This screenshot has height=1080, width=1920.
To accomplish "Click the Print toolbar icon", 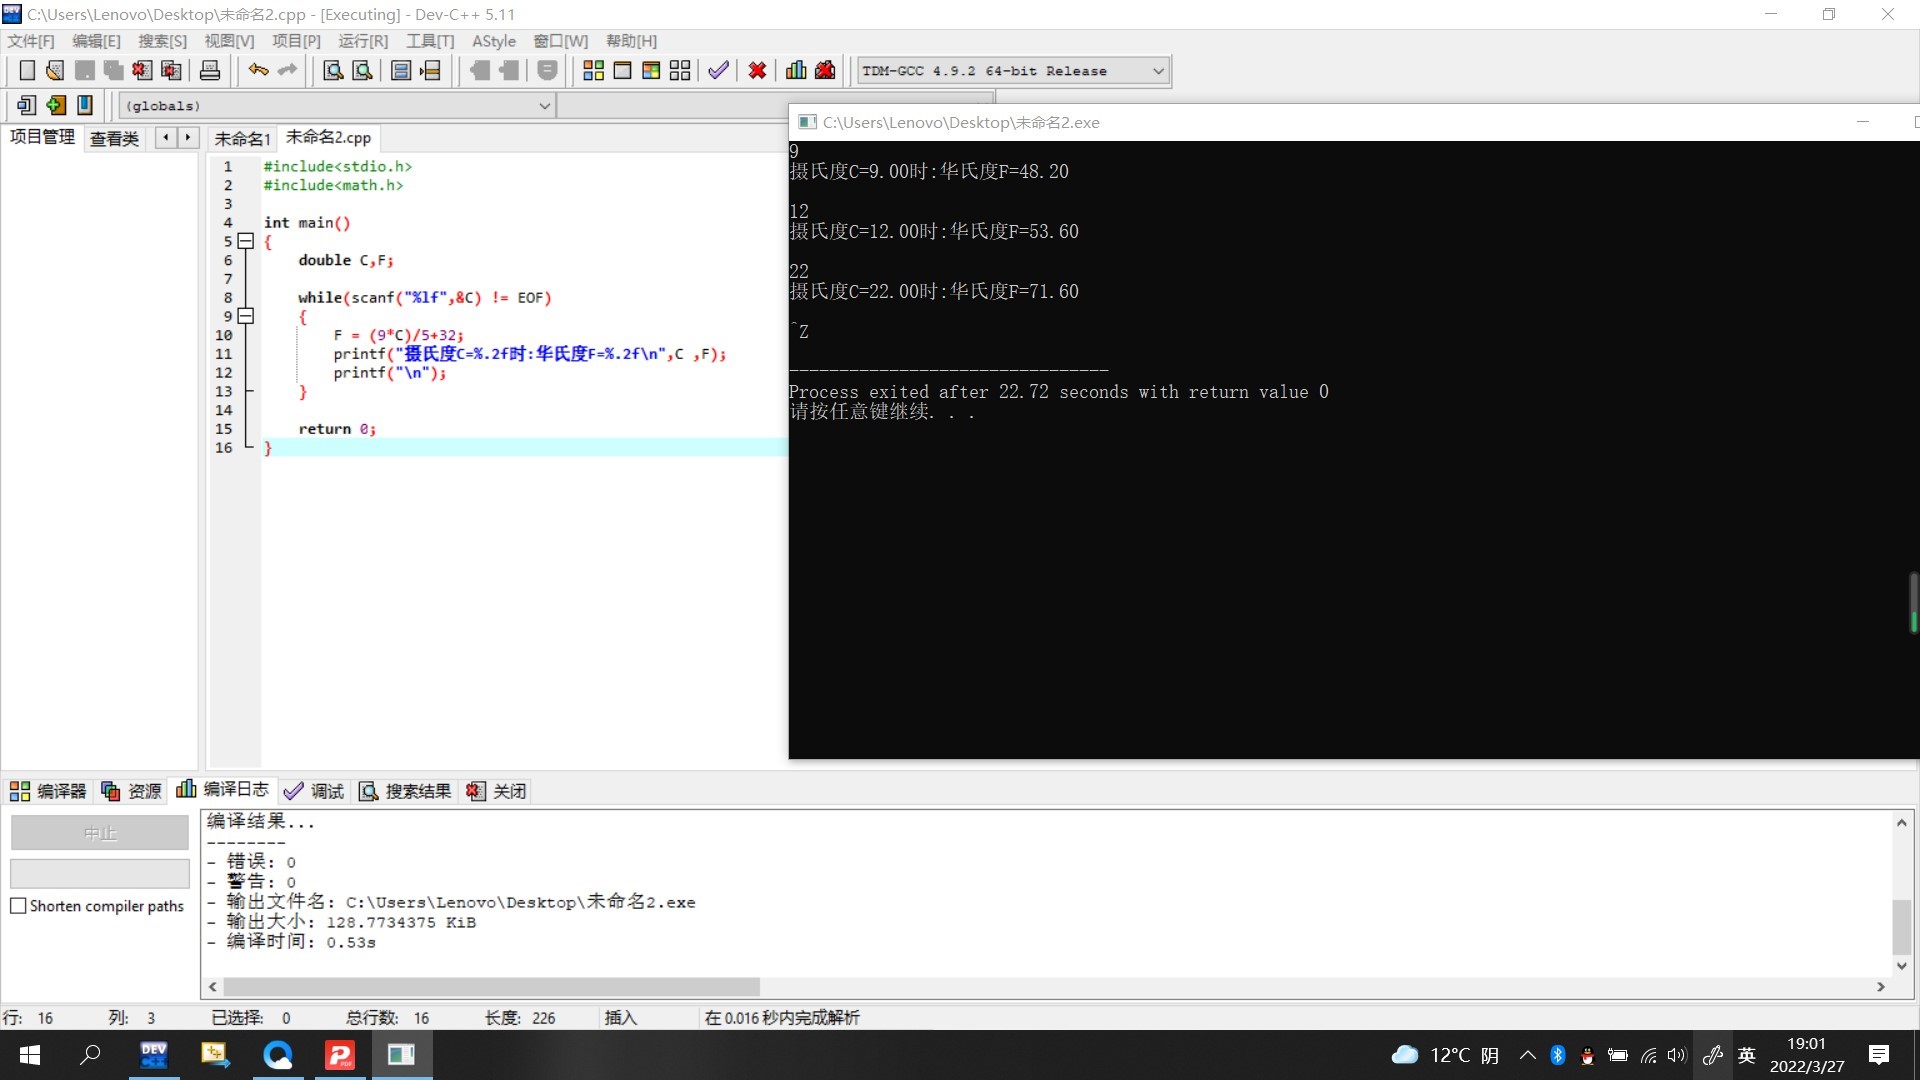I will pyautogui.click(x=210, y=70).
